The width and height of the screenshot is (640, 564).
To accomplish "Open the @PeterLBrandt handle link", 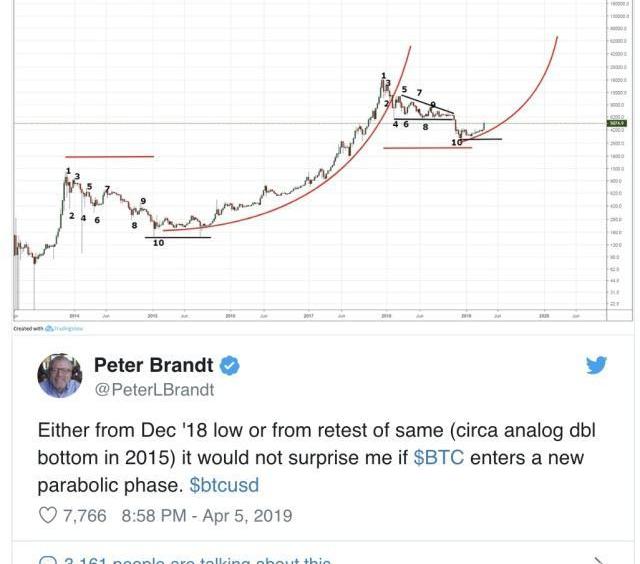I will click(154, 390).
